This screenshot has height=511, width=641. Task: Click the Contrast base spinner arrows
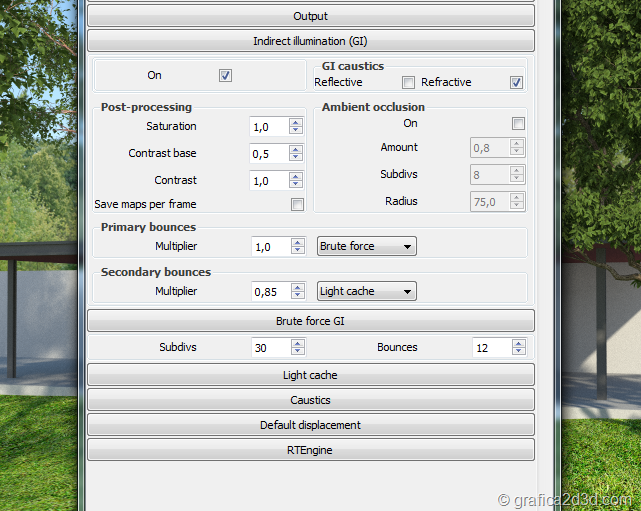point(296,154)
